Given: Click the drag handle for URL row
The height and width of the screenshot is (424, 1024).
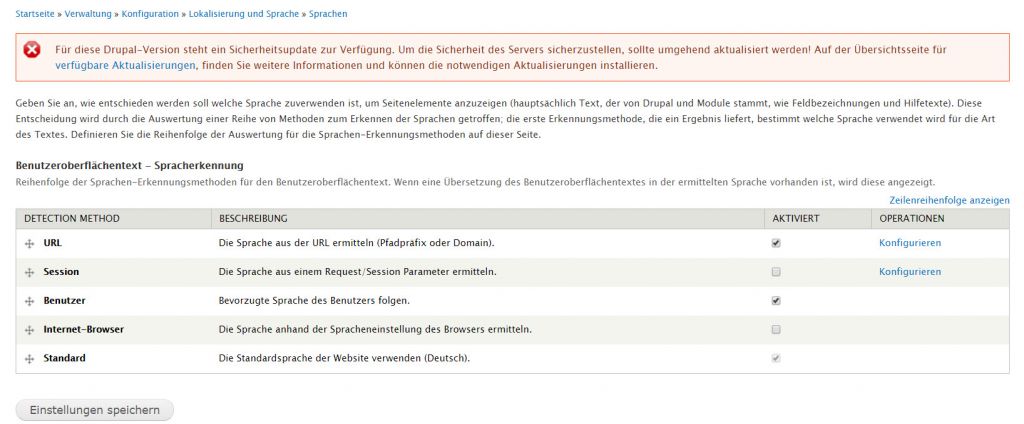Looking at the screenshot, I should pyautogui.click(x=30, y=243).
